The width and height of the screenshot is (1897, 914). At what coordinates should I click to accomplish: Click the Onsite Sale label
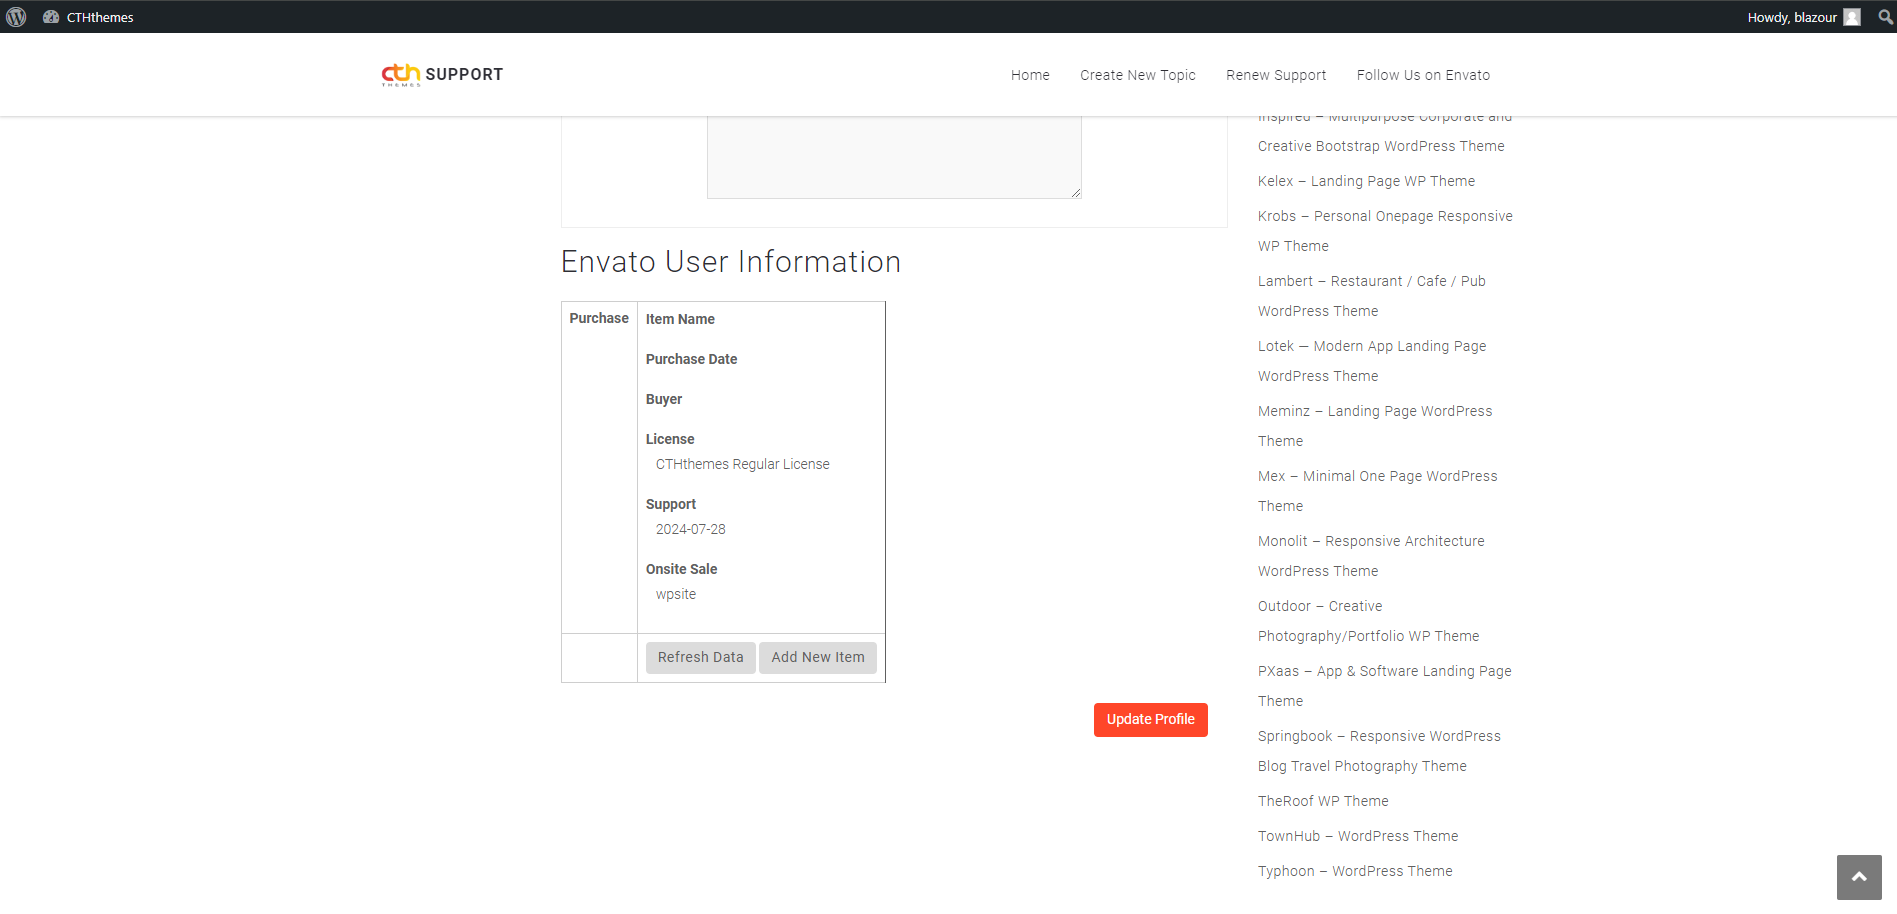(681, 569)
